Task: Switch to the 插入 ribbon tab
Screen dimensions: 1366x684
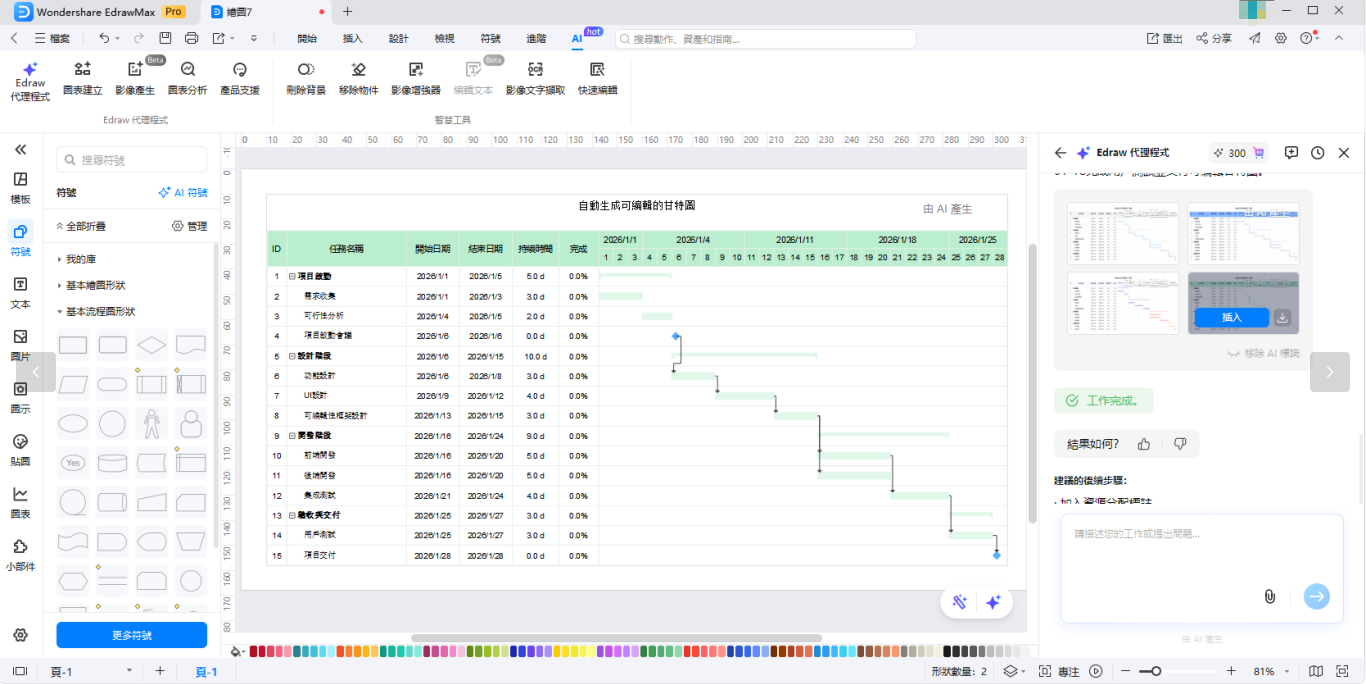Action: point(352,39)
